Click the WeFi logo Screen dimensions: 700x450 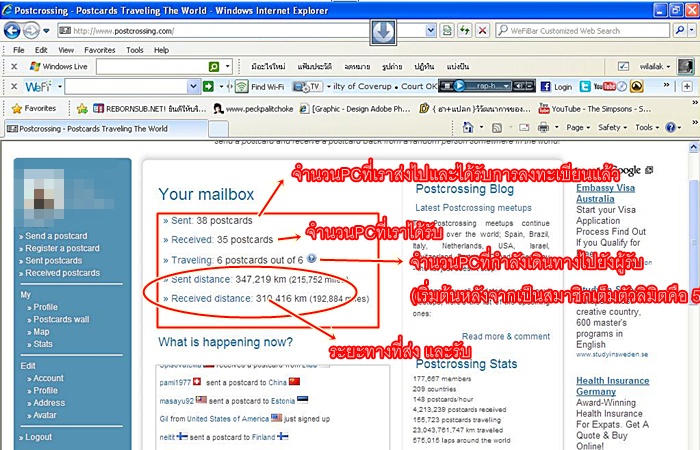coord(38,86)
